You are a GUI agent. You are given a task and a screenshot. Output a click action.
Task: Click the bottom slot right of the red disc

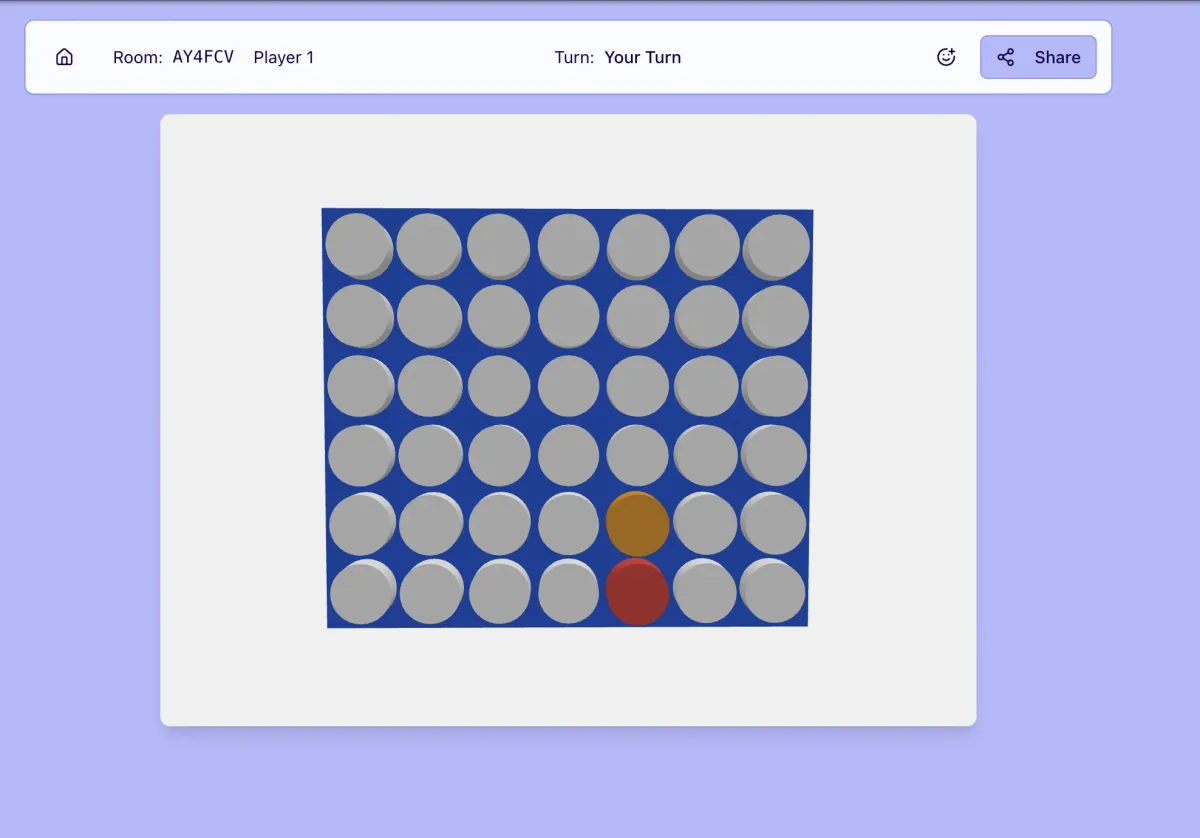[705, 591]
